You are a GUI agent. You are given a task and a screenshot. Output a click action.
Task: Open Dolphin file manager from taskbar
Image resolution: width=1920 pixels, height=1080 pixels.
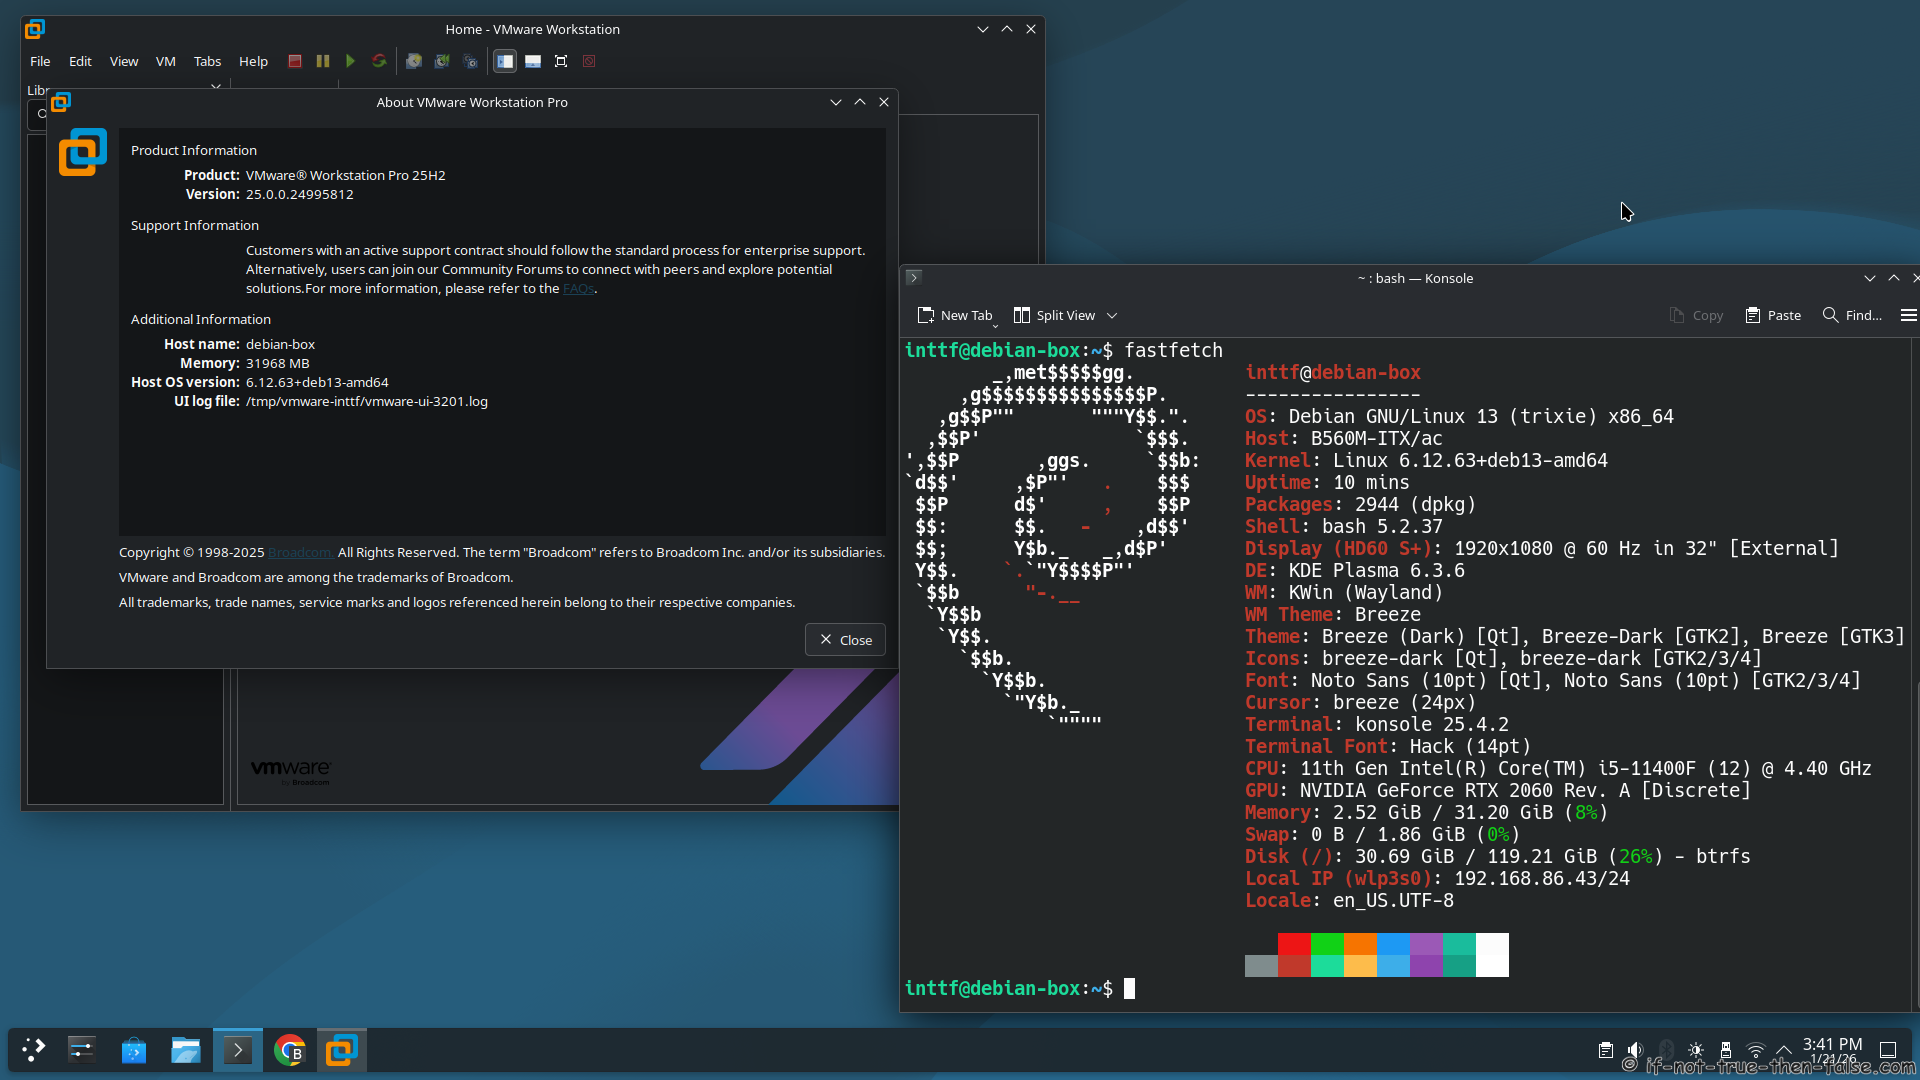[x=186, y=1050]
